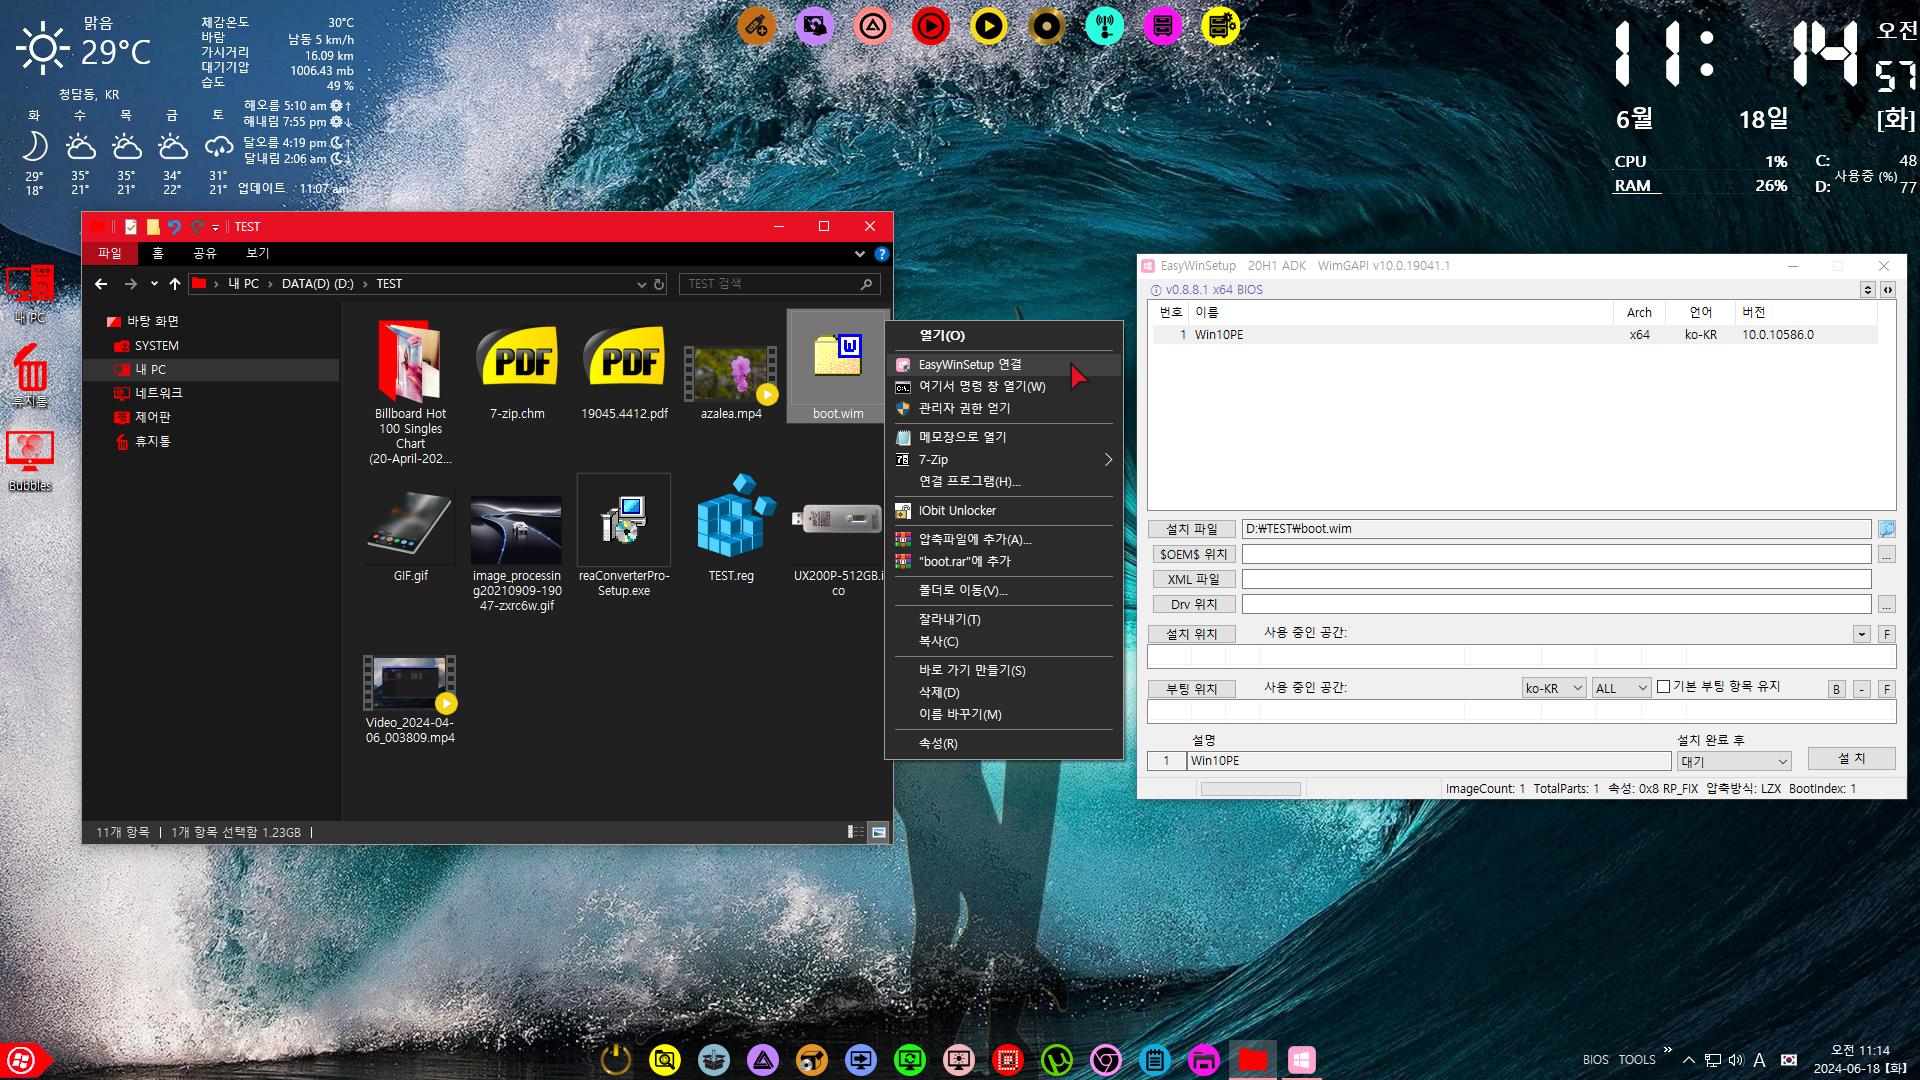This screenshot has height=1080, width=1920.
Task: Switch to details view icon in status bar
Action: 856,832
